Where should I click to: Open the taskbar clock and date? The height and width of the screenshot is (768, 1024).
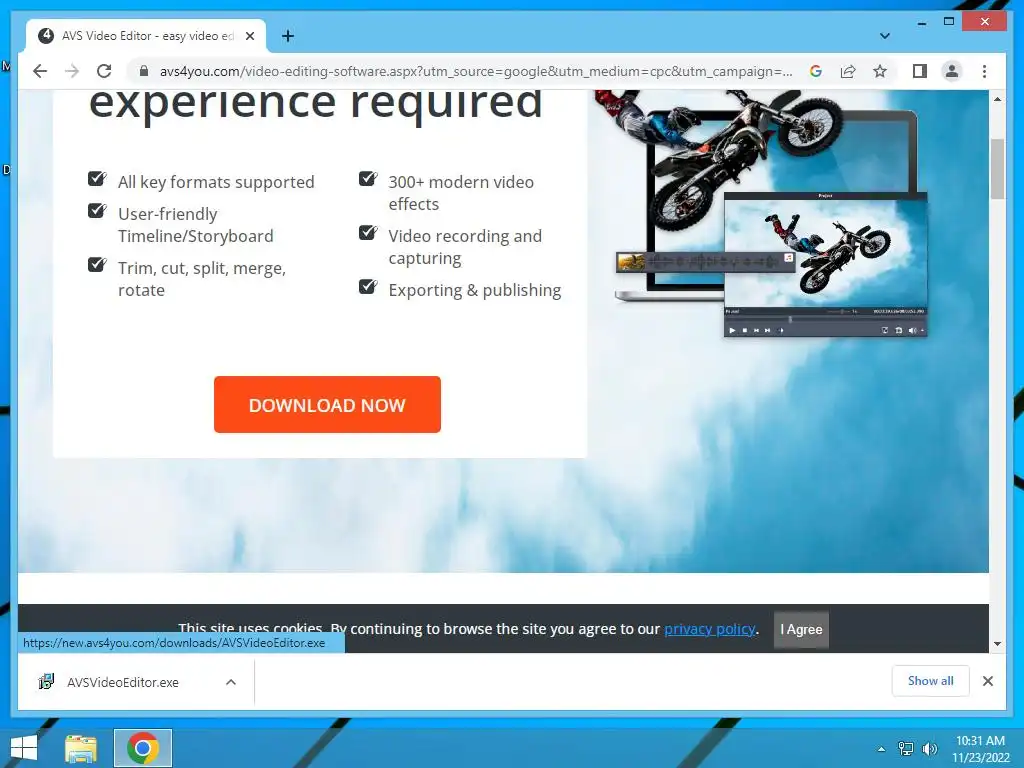coord(980,749)
